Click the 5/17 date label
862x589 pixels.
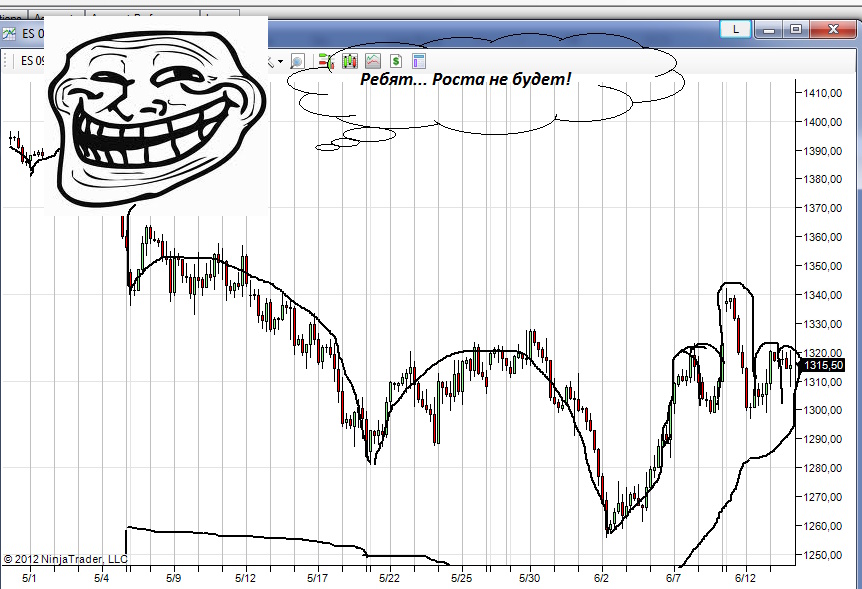click(x=317, y=578)
